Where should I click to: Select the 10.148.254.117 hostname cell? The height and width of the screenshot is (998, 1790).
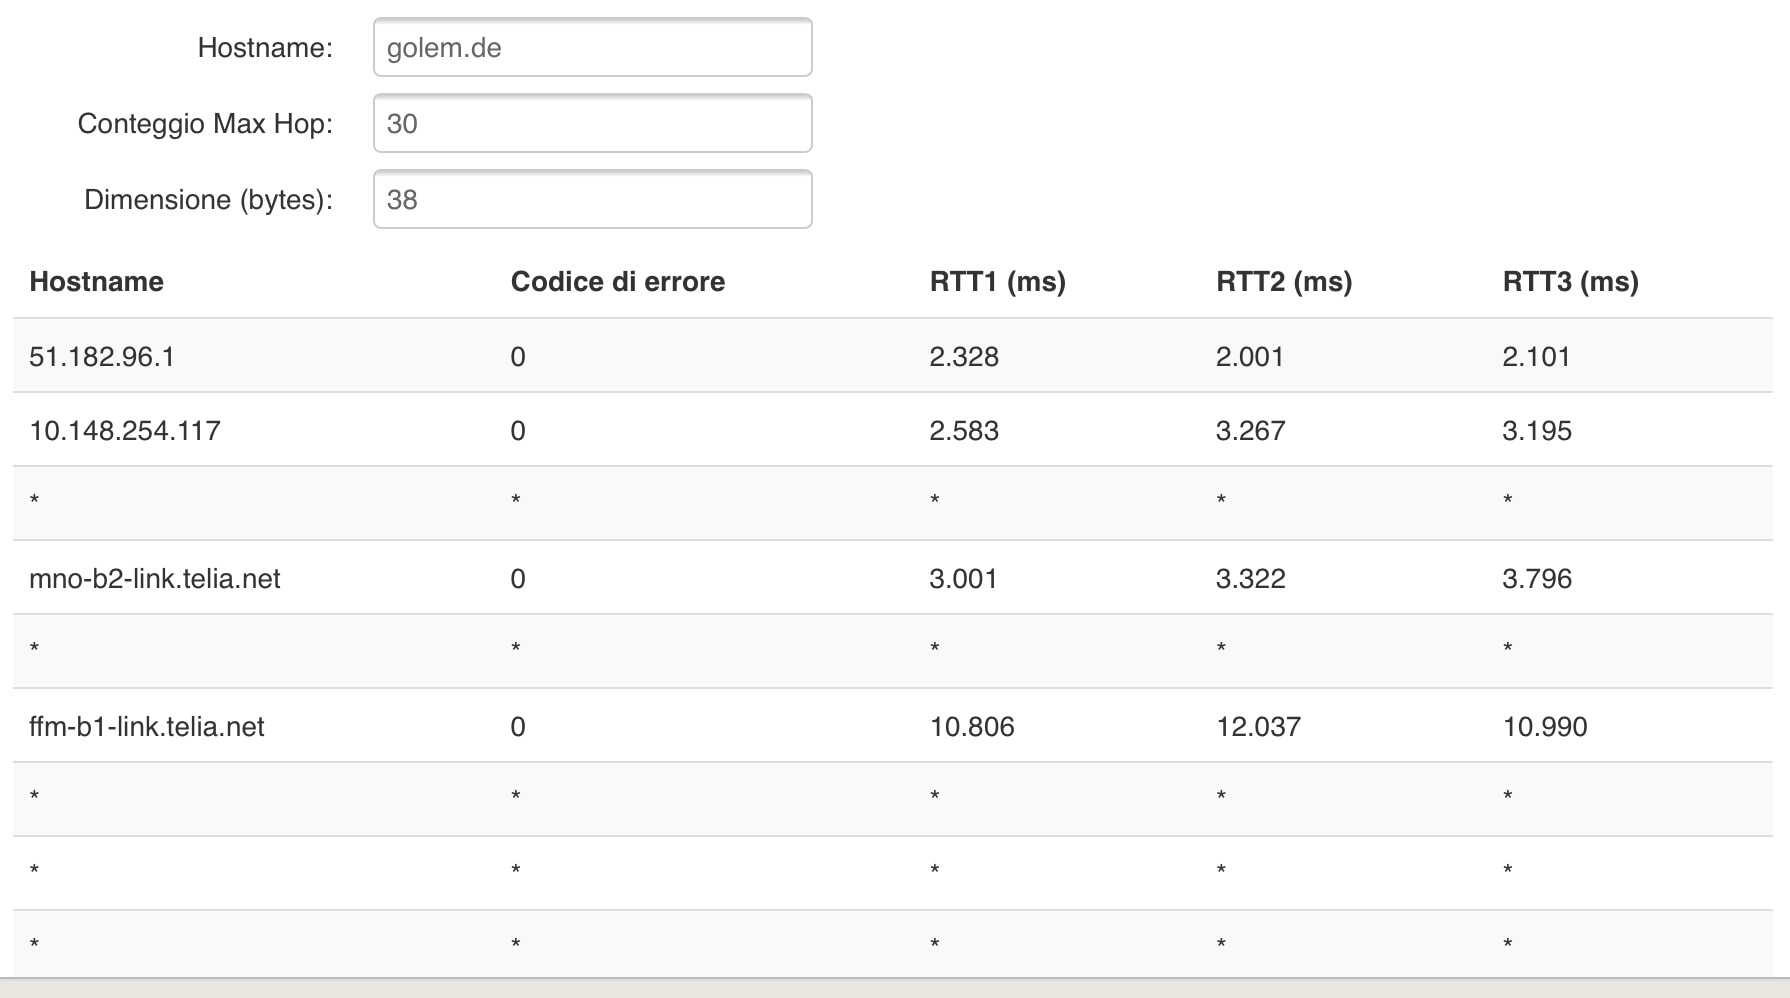tap(125, 431)
